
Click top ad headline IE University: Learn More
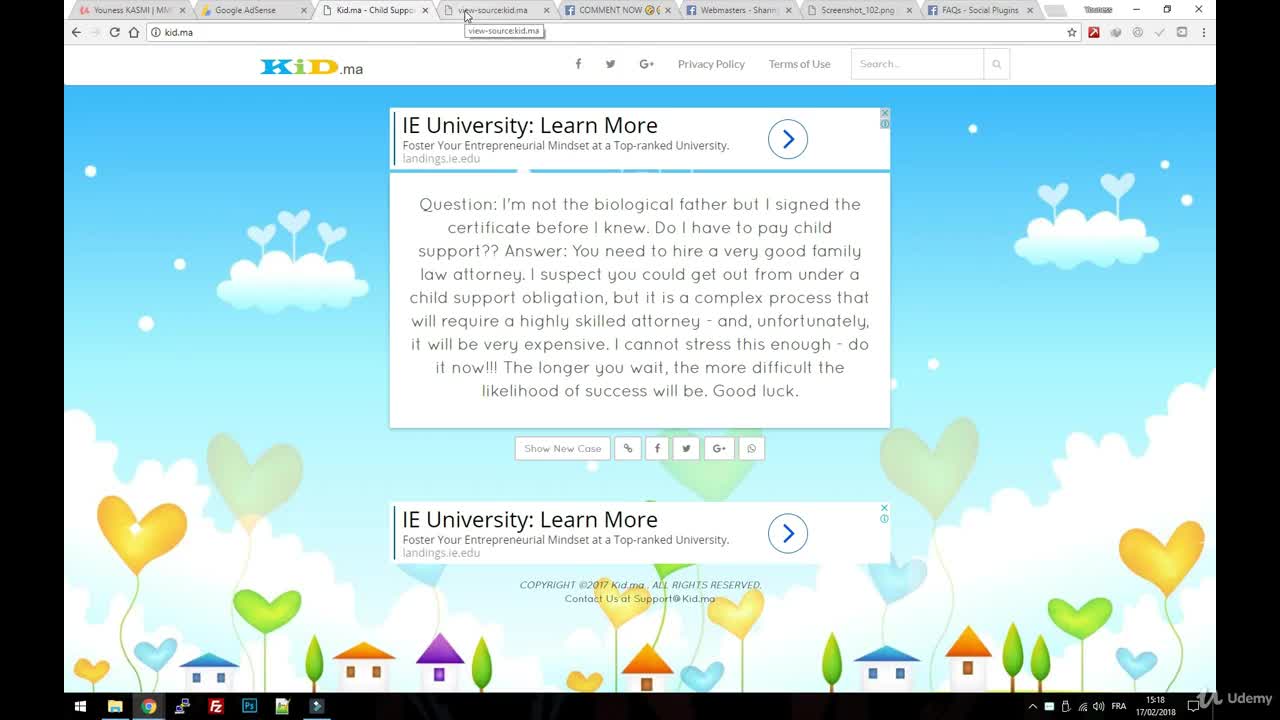[530, 125]
